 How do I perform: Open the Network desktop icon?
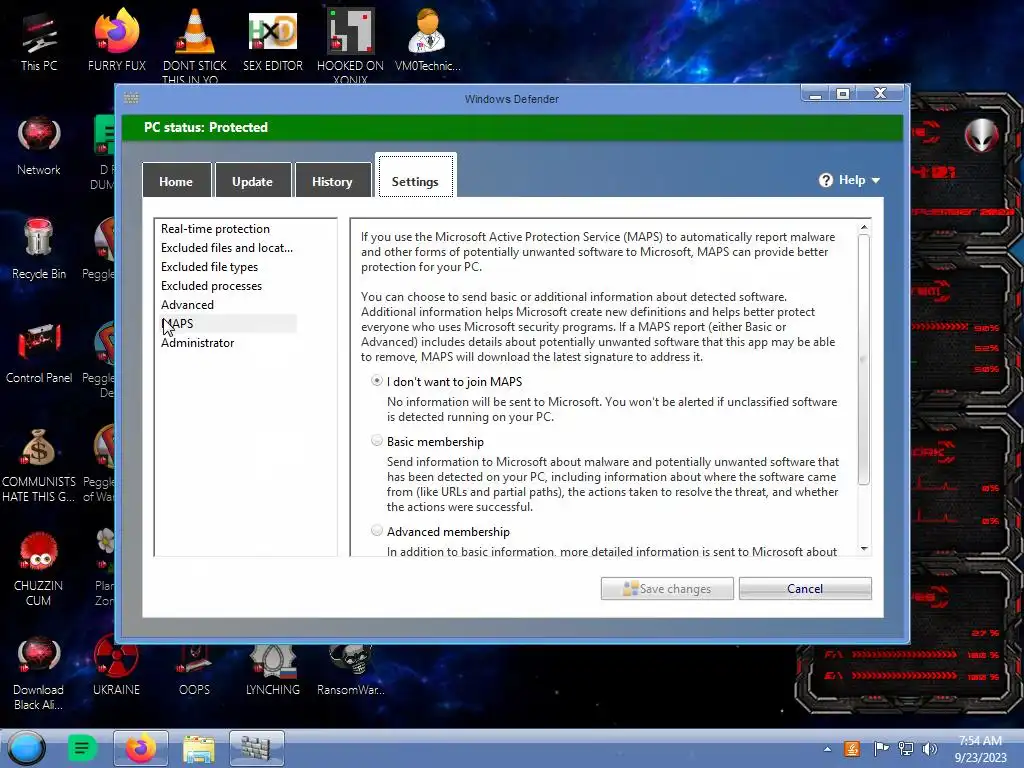click(x=39, y=145)
